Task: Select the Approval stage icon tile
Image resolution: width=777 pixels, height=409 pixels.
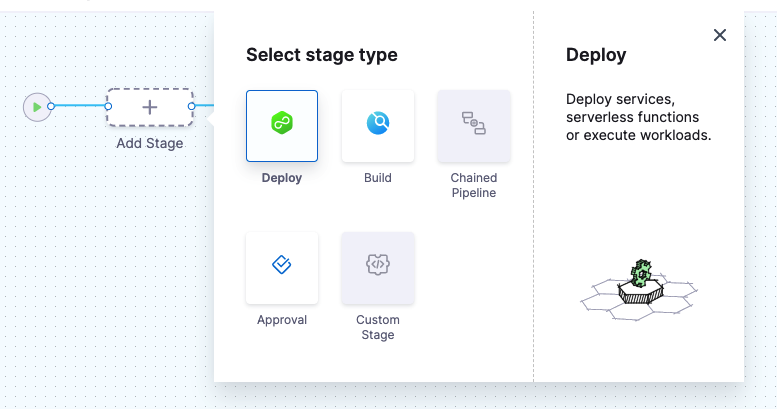Action: [x=282, y=267]
